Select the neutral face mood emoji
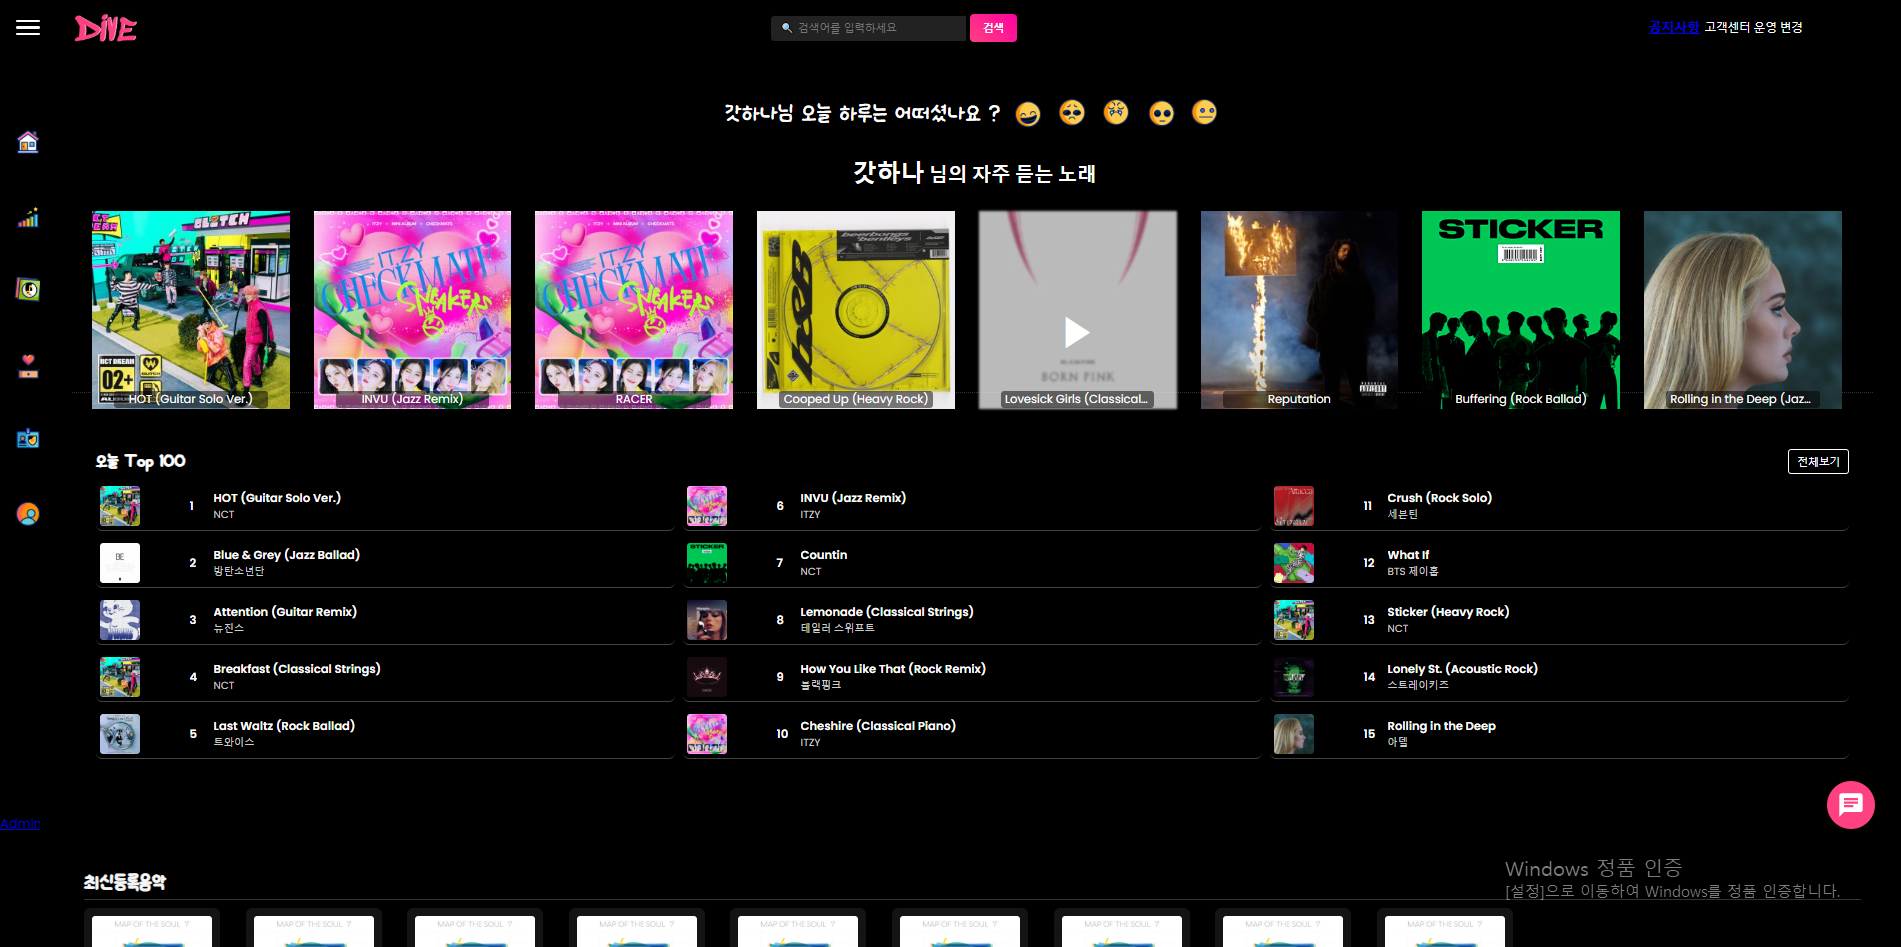This screenshot has width=1901, height=947. [x=1205, y=112]
